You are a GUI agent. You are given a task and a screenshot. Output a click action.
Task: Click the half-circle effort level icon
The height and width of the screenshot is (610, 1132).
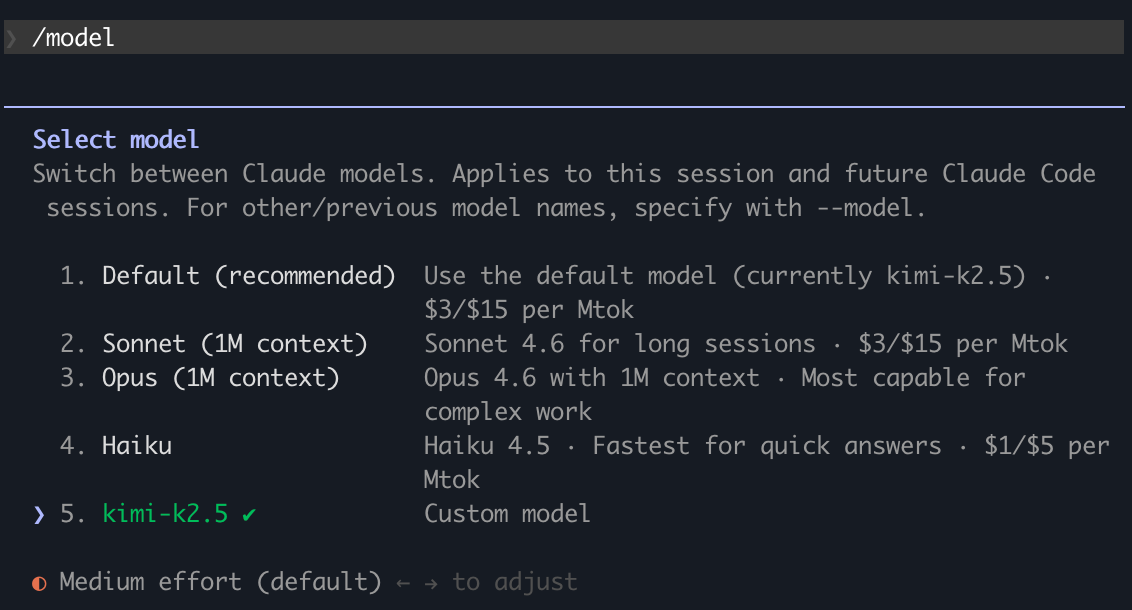pos(39,582)
